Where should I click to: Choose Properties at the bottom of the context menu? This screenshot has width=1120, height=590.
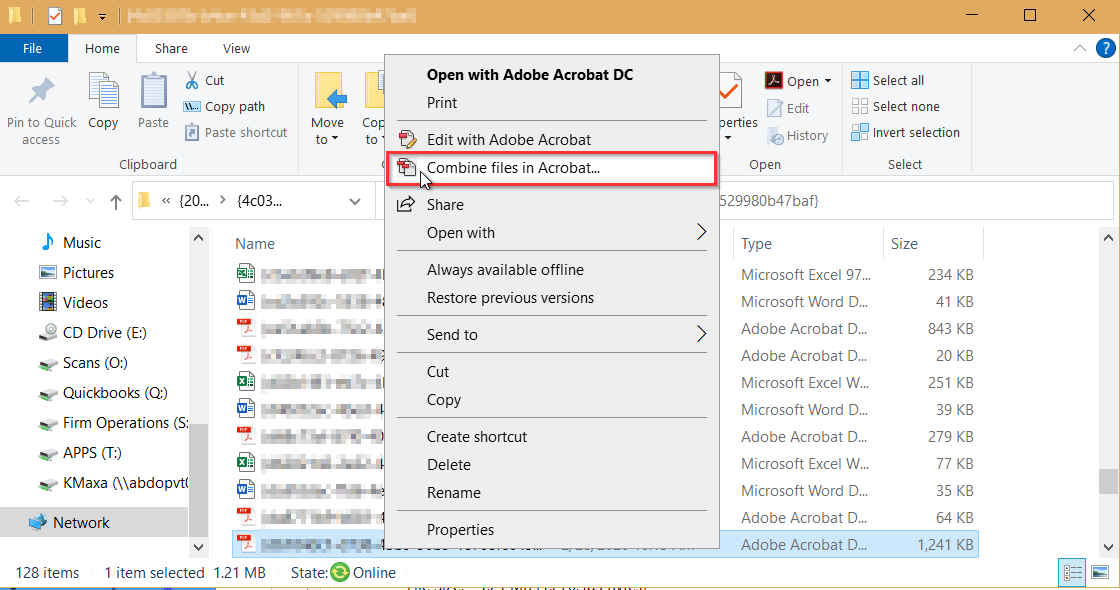point(551,529)
